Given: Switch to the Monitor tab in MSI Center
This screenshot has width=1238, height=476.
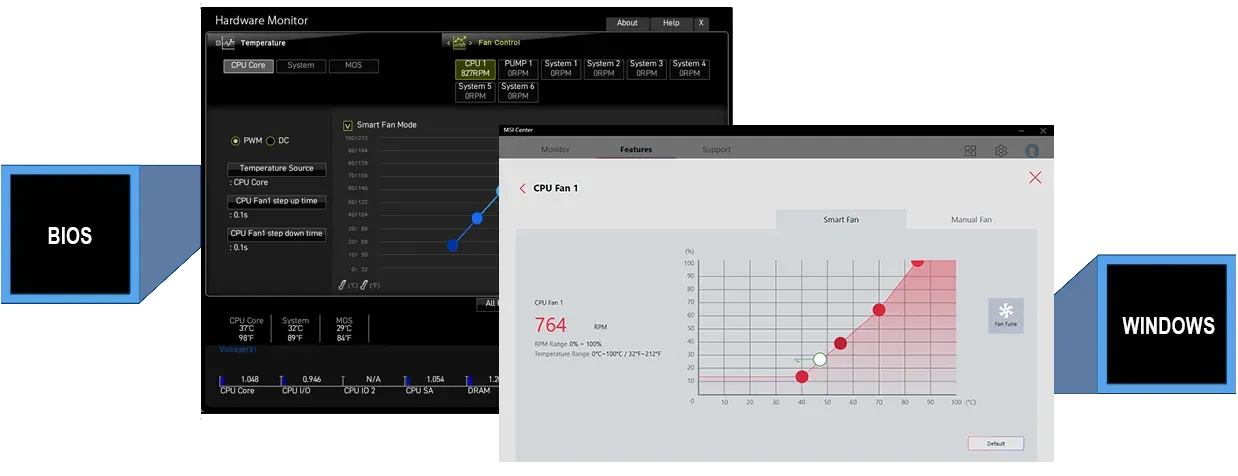Looking at the screenshot, I should (x=555, y=150).
